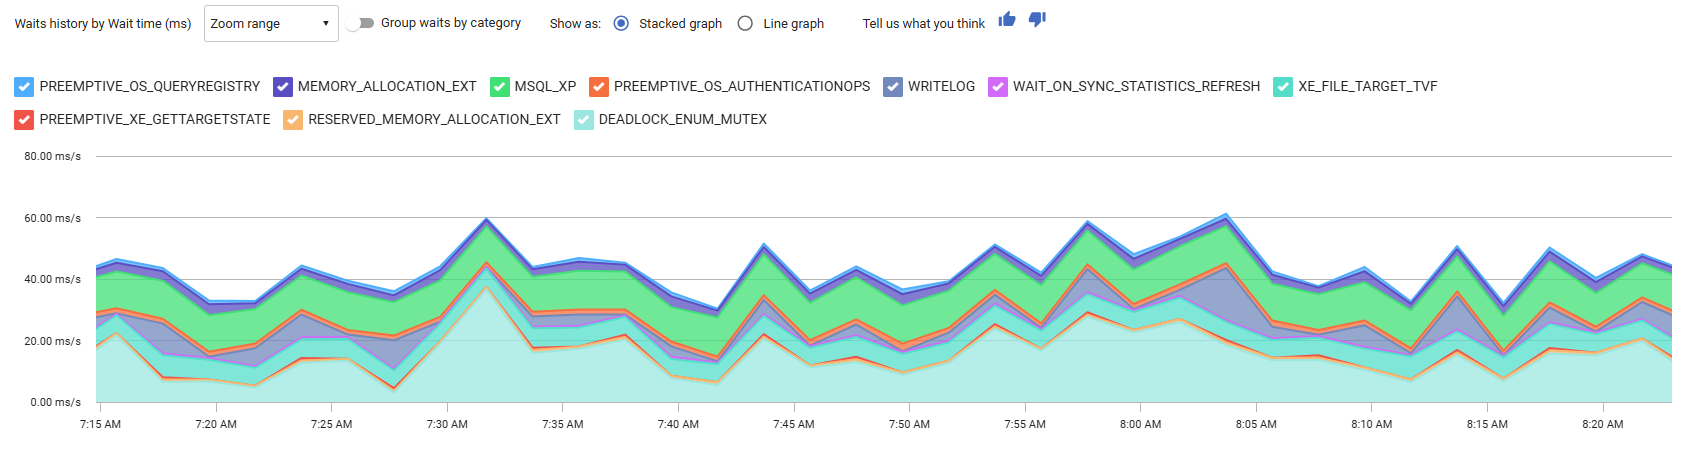
Task: Uncheck PREEMPTIVE_OS_AUTHENTICATIONOPS checkbox
Action: click(599, 87)
